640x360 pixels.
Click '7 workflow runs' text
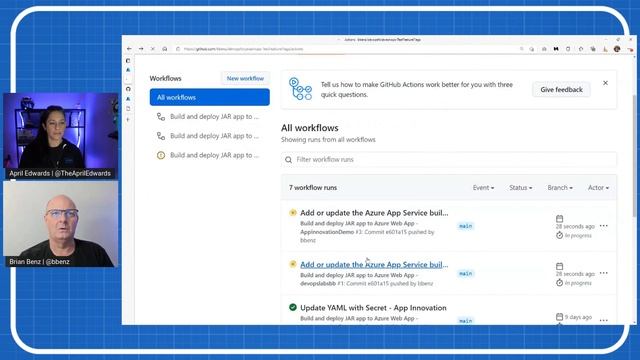tap(313, 188)
